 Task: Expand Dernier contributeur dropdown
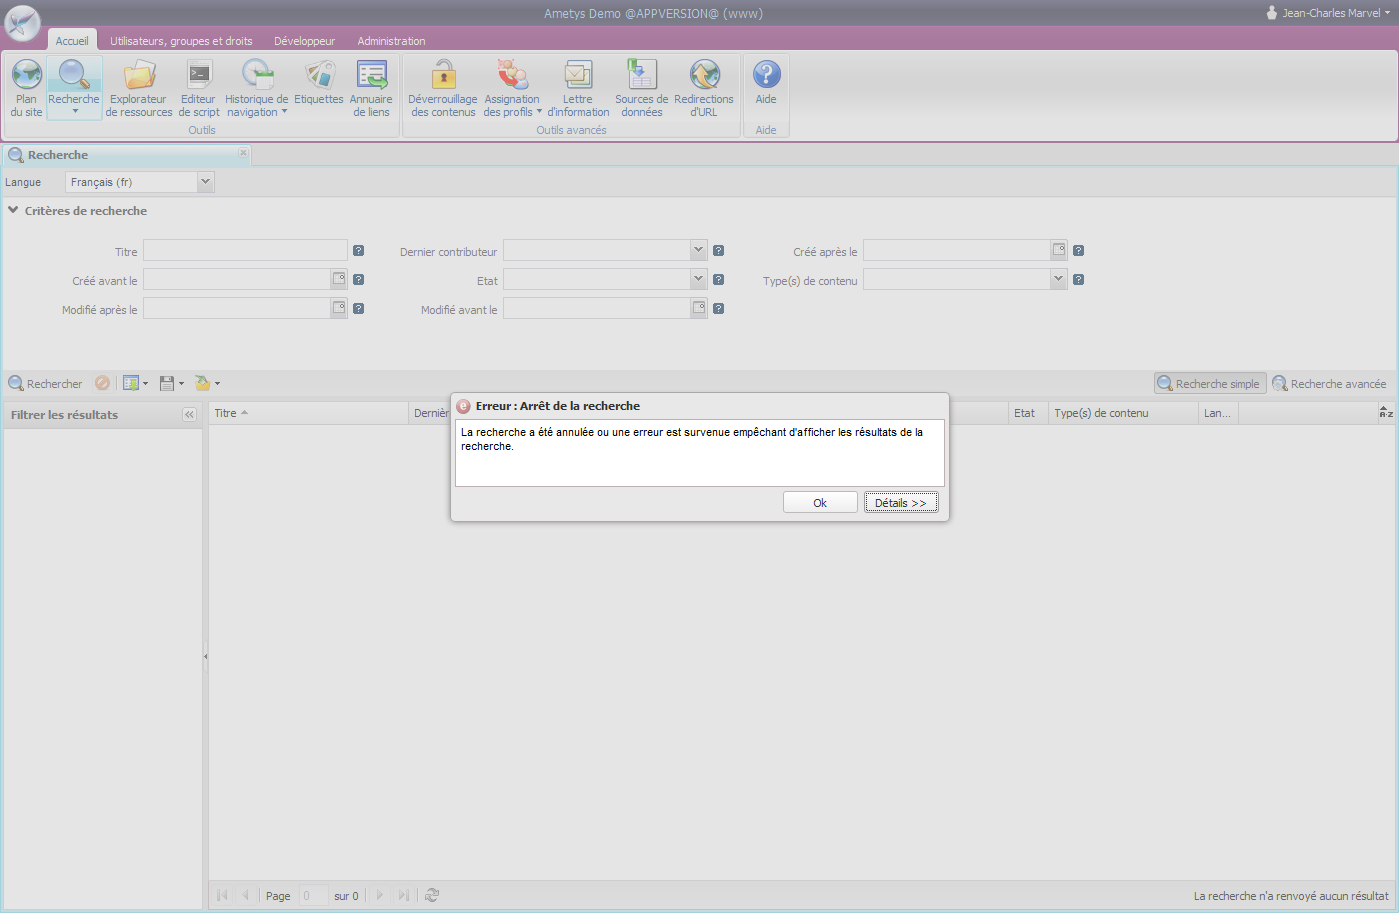tap(699, 250)
